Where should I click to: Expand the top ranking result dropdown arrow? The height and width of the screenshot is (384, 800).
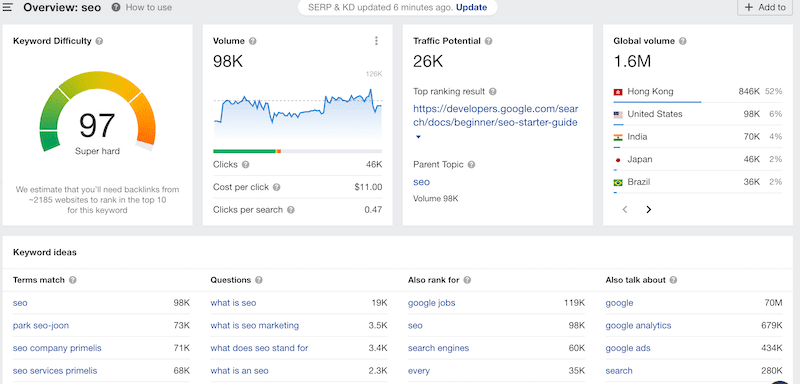coord(418,137)
